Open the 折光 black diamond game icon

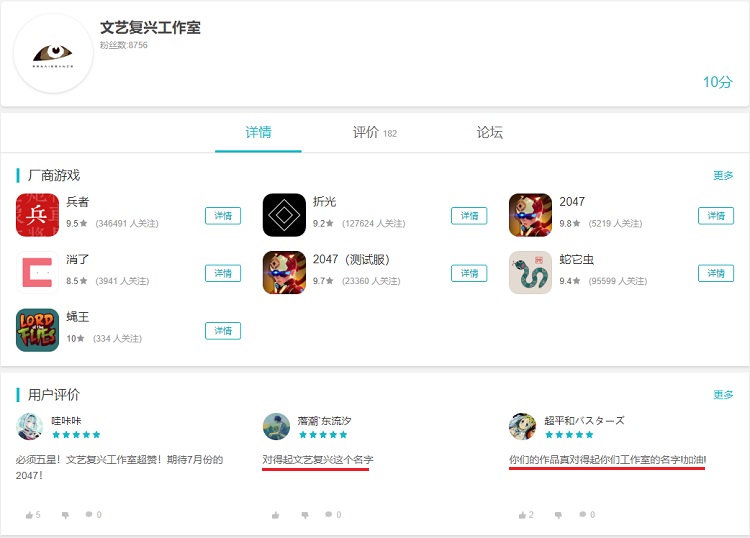click(x=284, y=215)
